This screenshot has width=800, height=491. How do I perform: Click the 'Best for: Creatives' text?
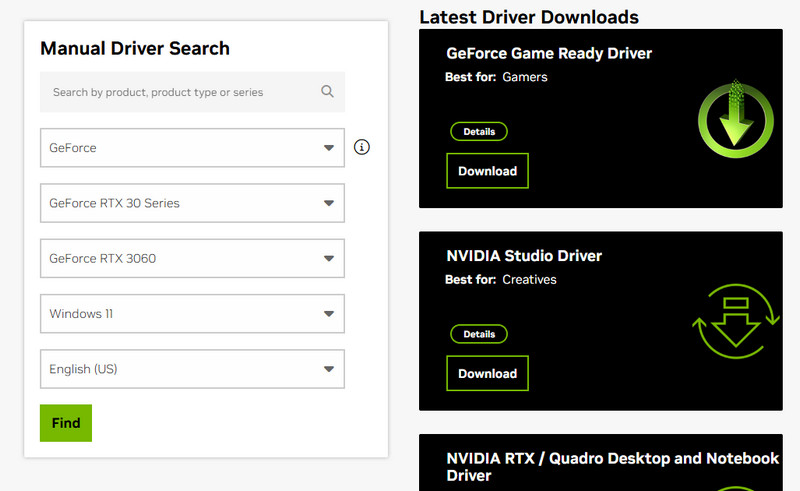point(501,280)
